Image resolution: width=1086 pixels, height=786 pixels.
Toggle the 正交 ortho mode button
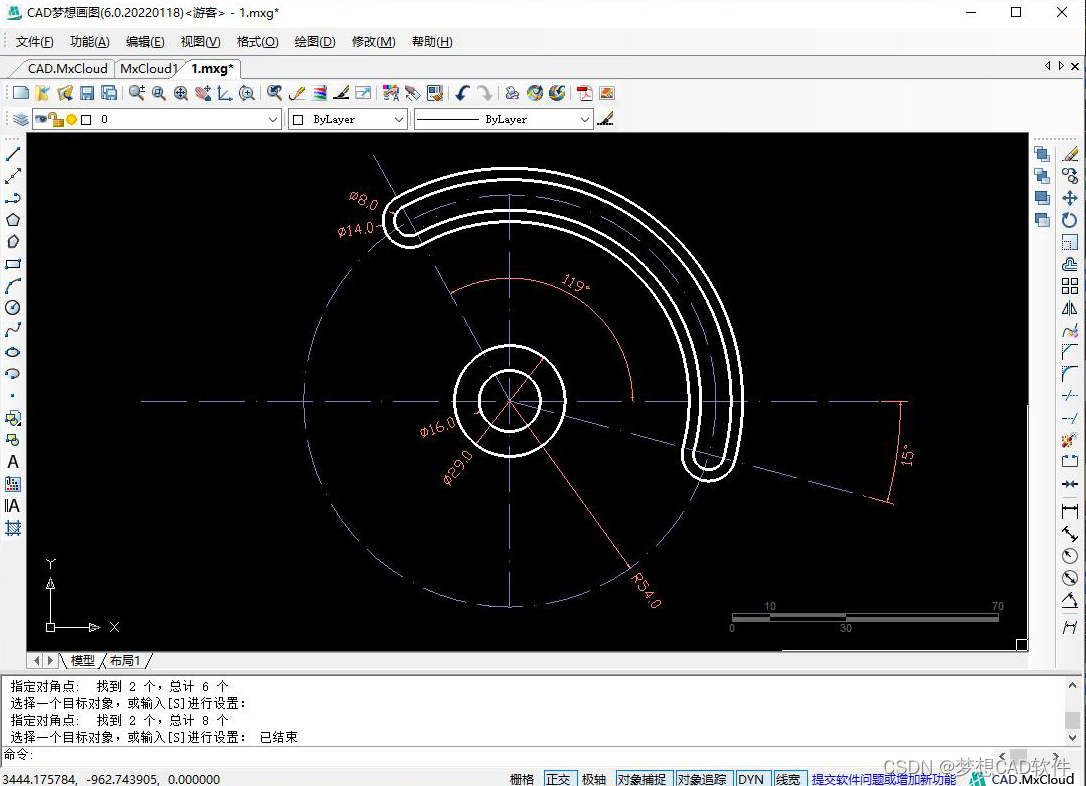point(558,779)
